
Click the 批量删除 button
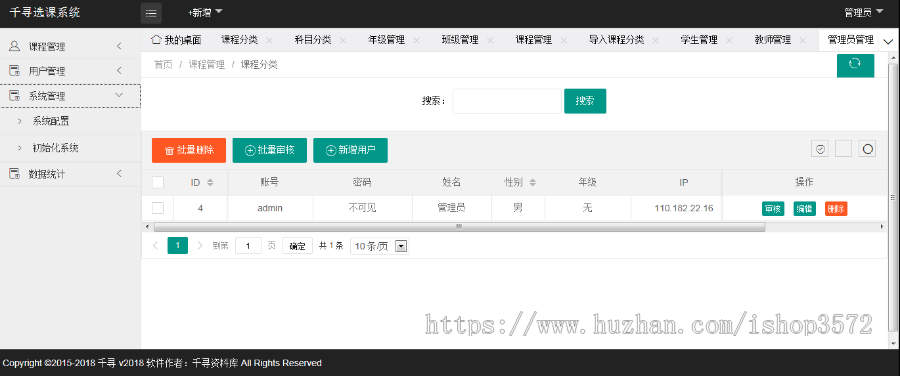[189, 150]
